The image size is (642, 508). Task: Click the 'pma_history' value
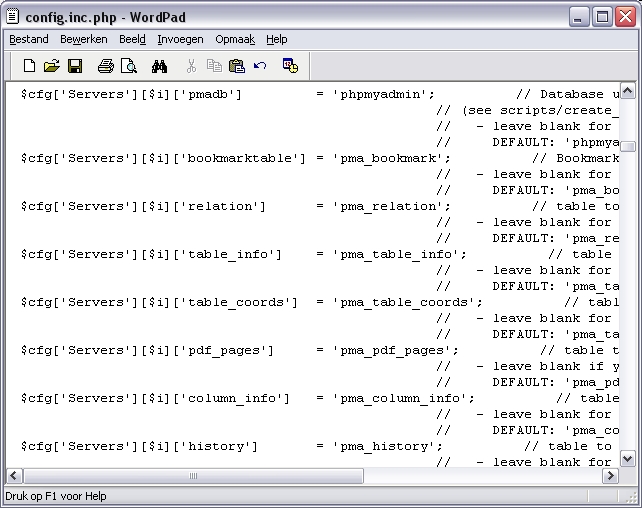pos(387,446)
